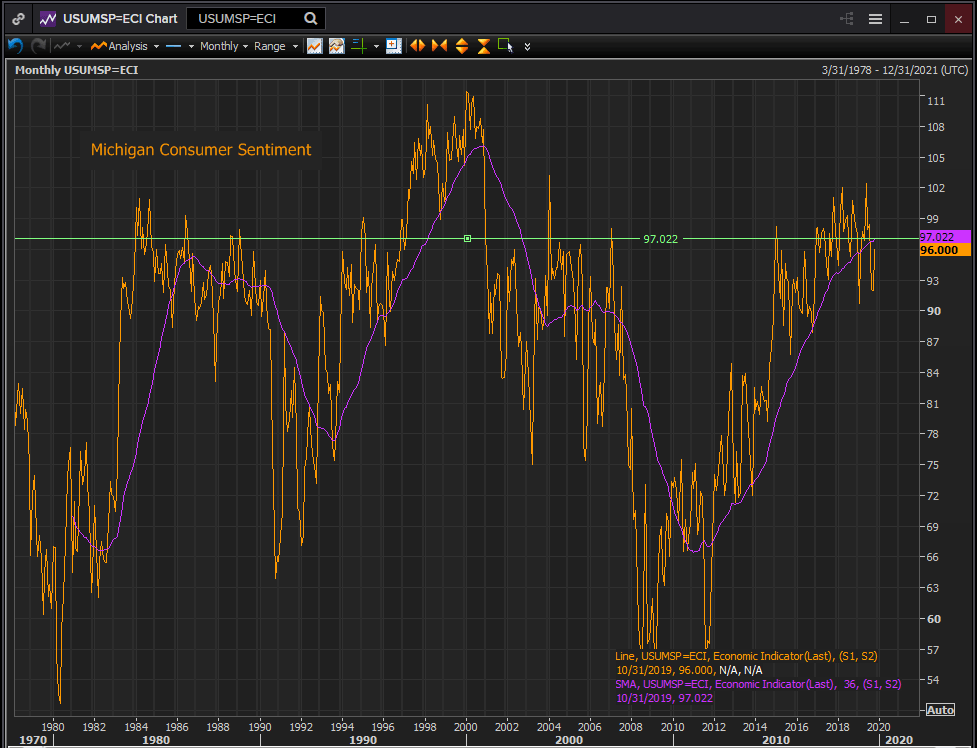Click the USUMSP=ECI symbol input field
977x748 pixels.
[246, 19]
